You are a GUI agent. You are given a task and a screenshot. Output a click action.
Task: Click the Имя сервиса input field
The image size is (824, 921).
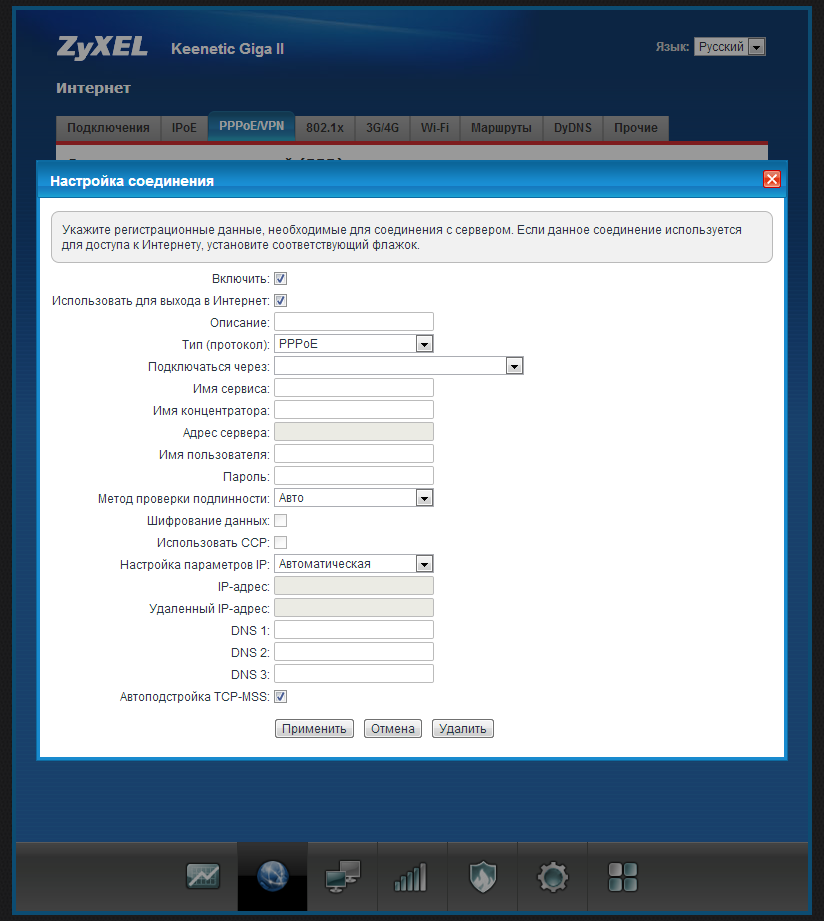[x=354, y=388]
